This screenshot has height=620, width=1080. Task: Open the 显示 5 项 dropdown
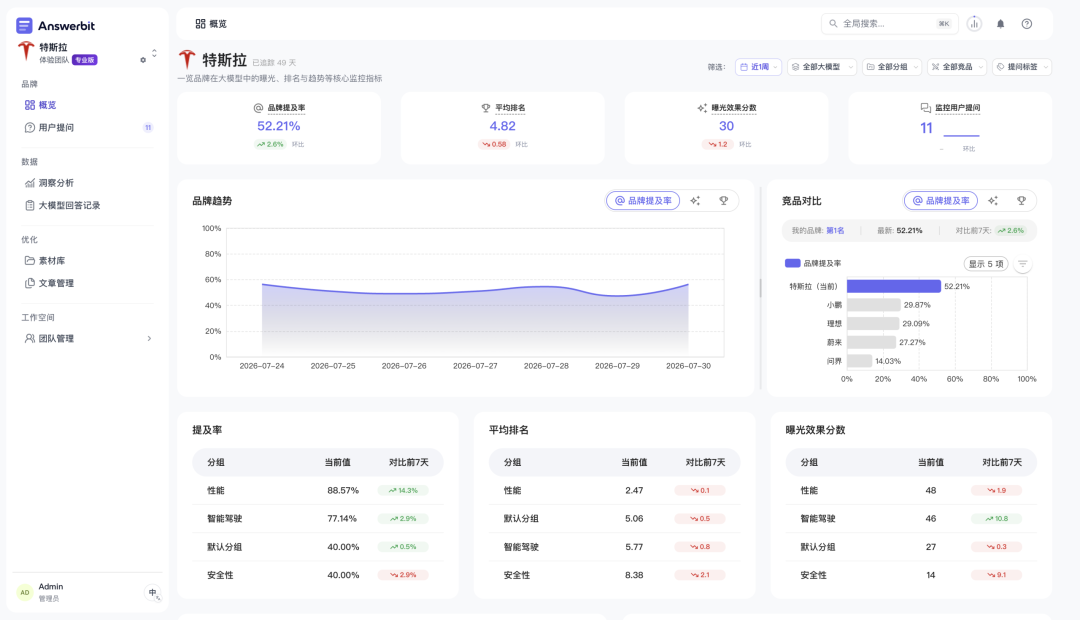pyautogui.click(x=986, y=264)
